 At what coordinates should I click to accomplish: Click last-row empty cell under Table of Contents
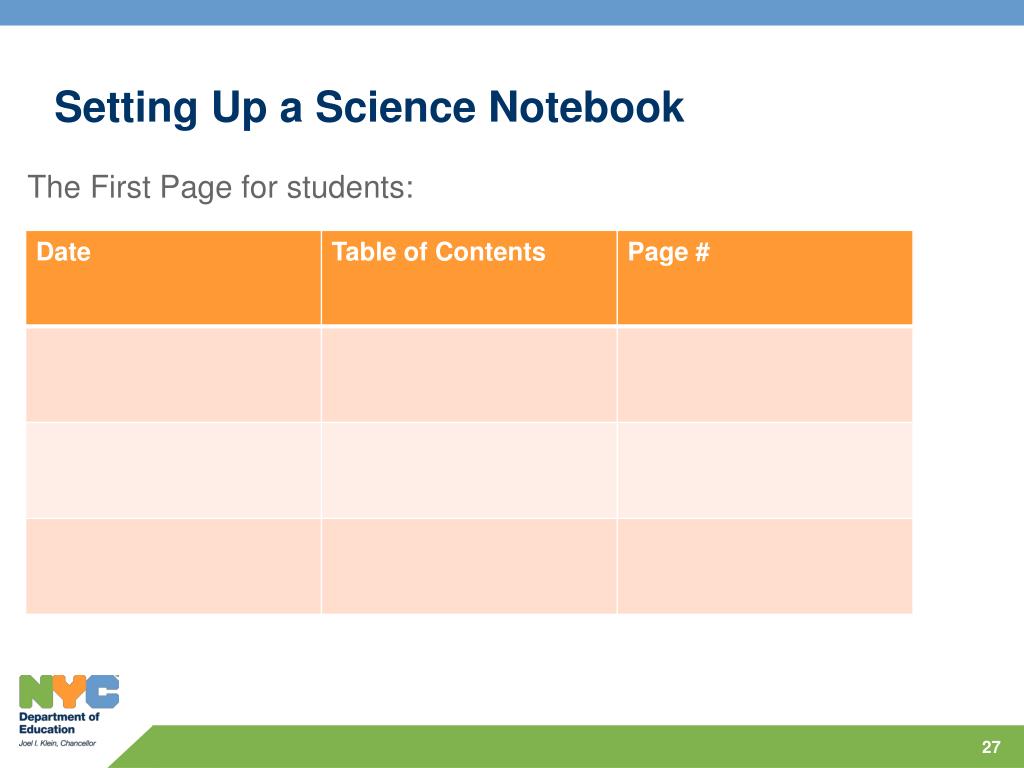(x=469, y=566)
